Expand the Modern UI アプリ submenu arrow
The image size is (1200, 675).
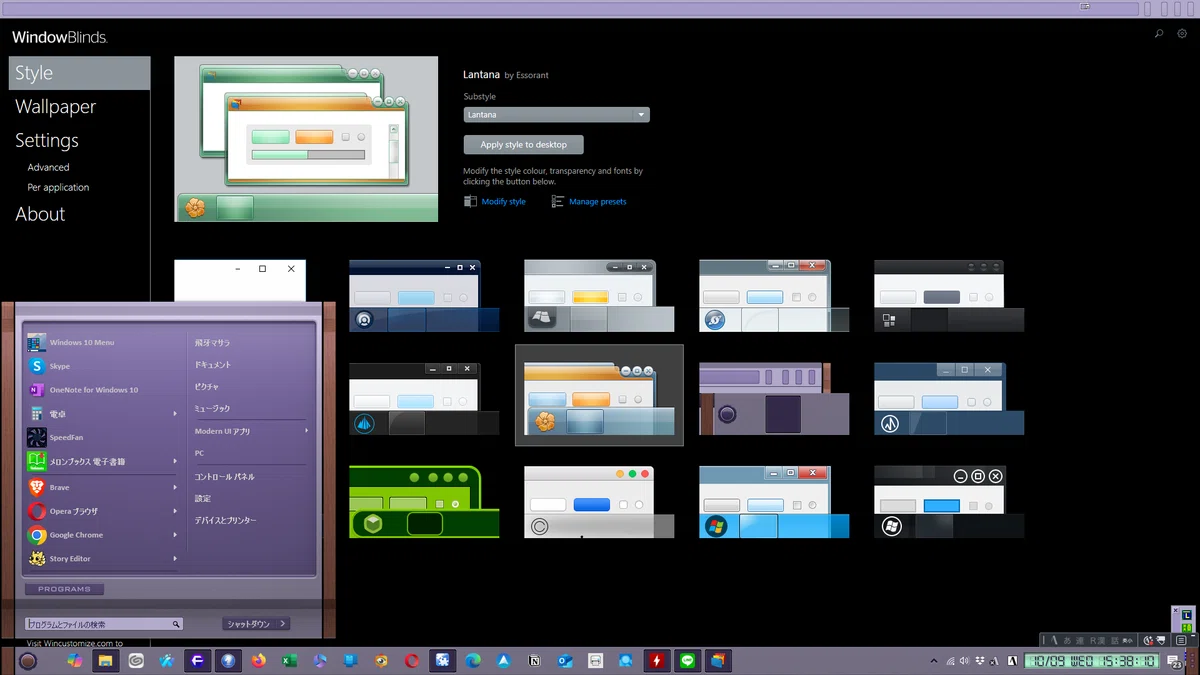[306, 431]
